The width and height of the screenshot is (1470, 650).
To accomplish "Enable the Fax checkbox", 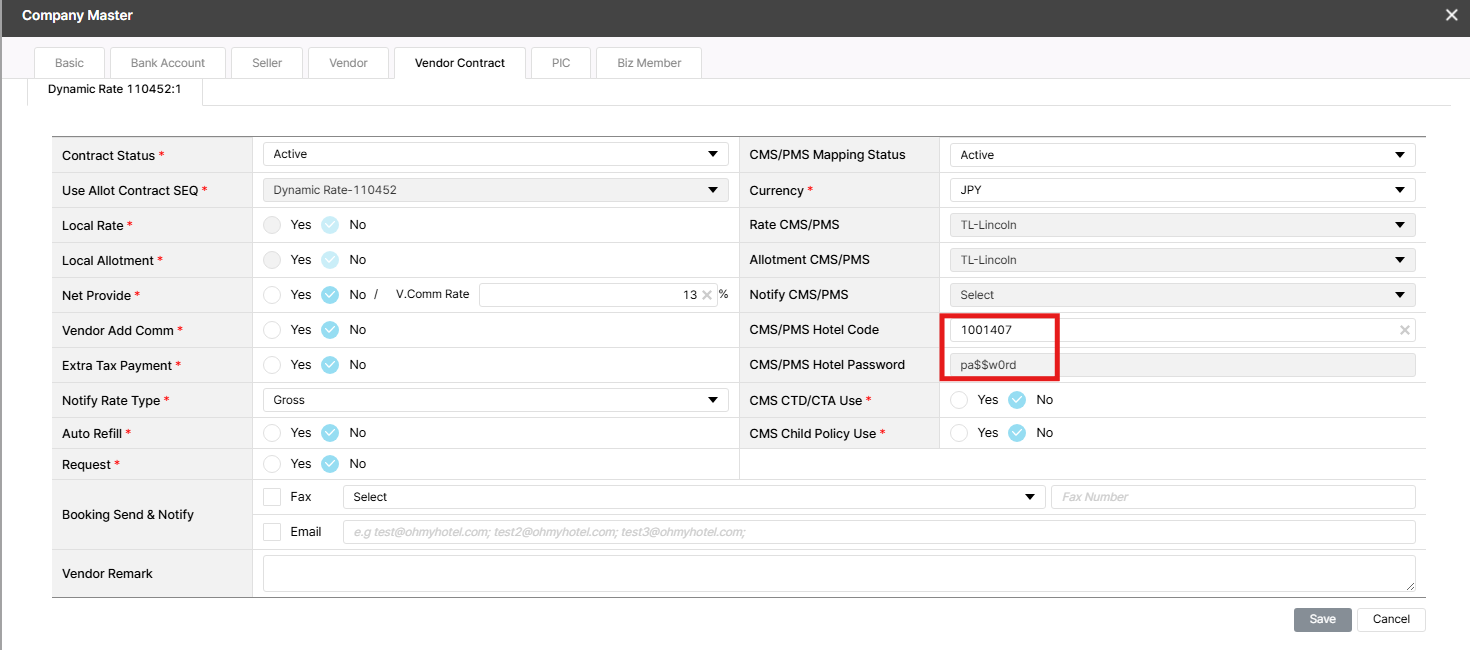I will coord(272,497).
